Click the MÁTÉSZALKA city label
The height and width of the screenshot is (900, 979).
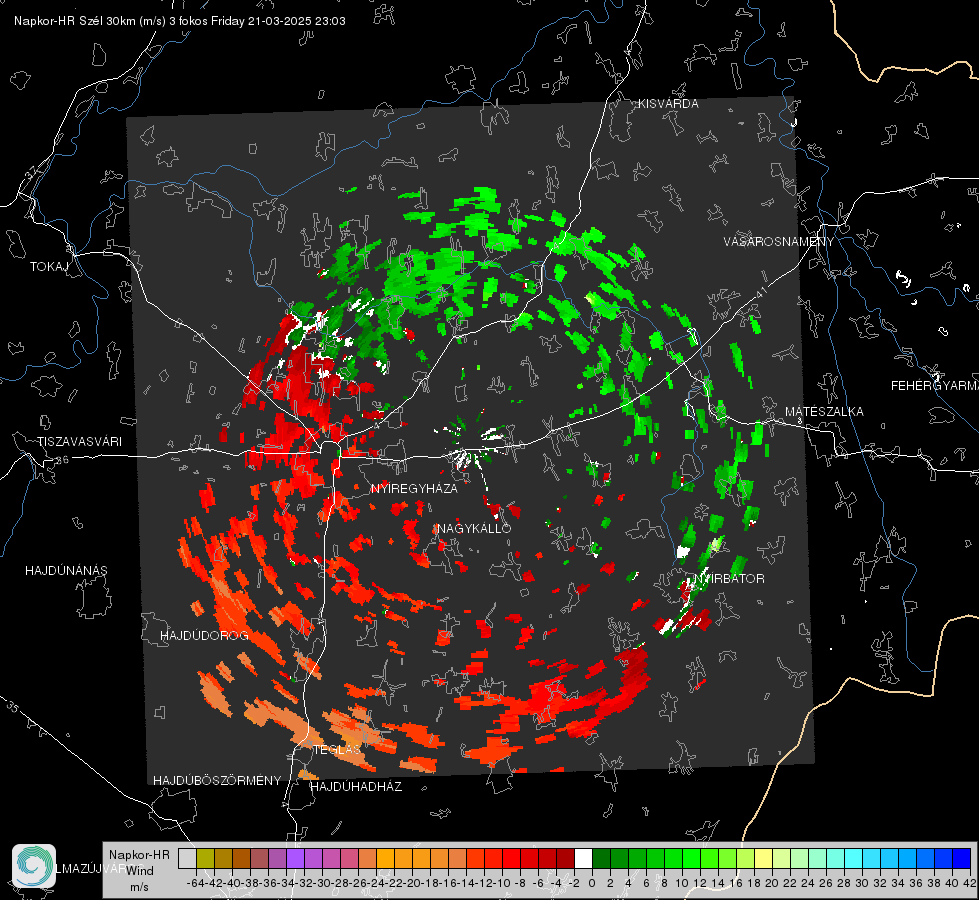(824, 412)
